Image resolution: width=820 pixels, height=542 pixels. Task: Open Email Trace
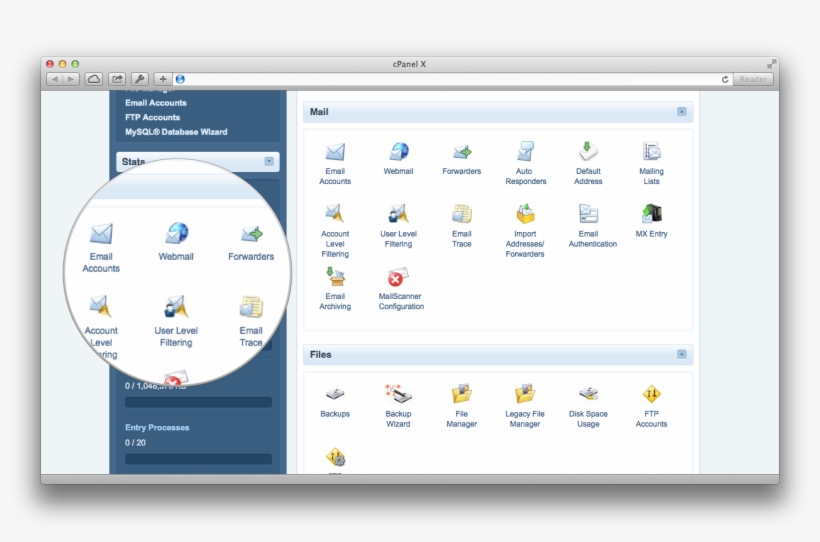[461, 225]
